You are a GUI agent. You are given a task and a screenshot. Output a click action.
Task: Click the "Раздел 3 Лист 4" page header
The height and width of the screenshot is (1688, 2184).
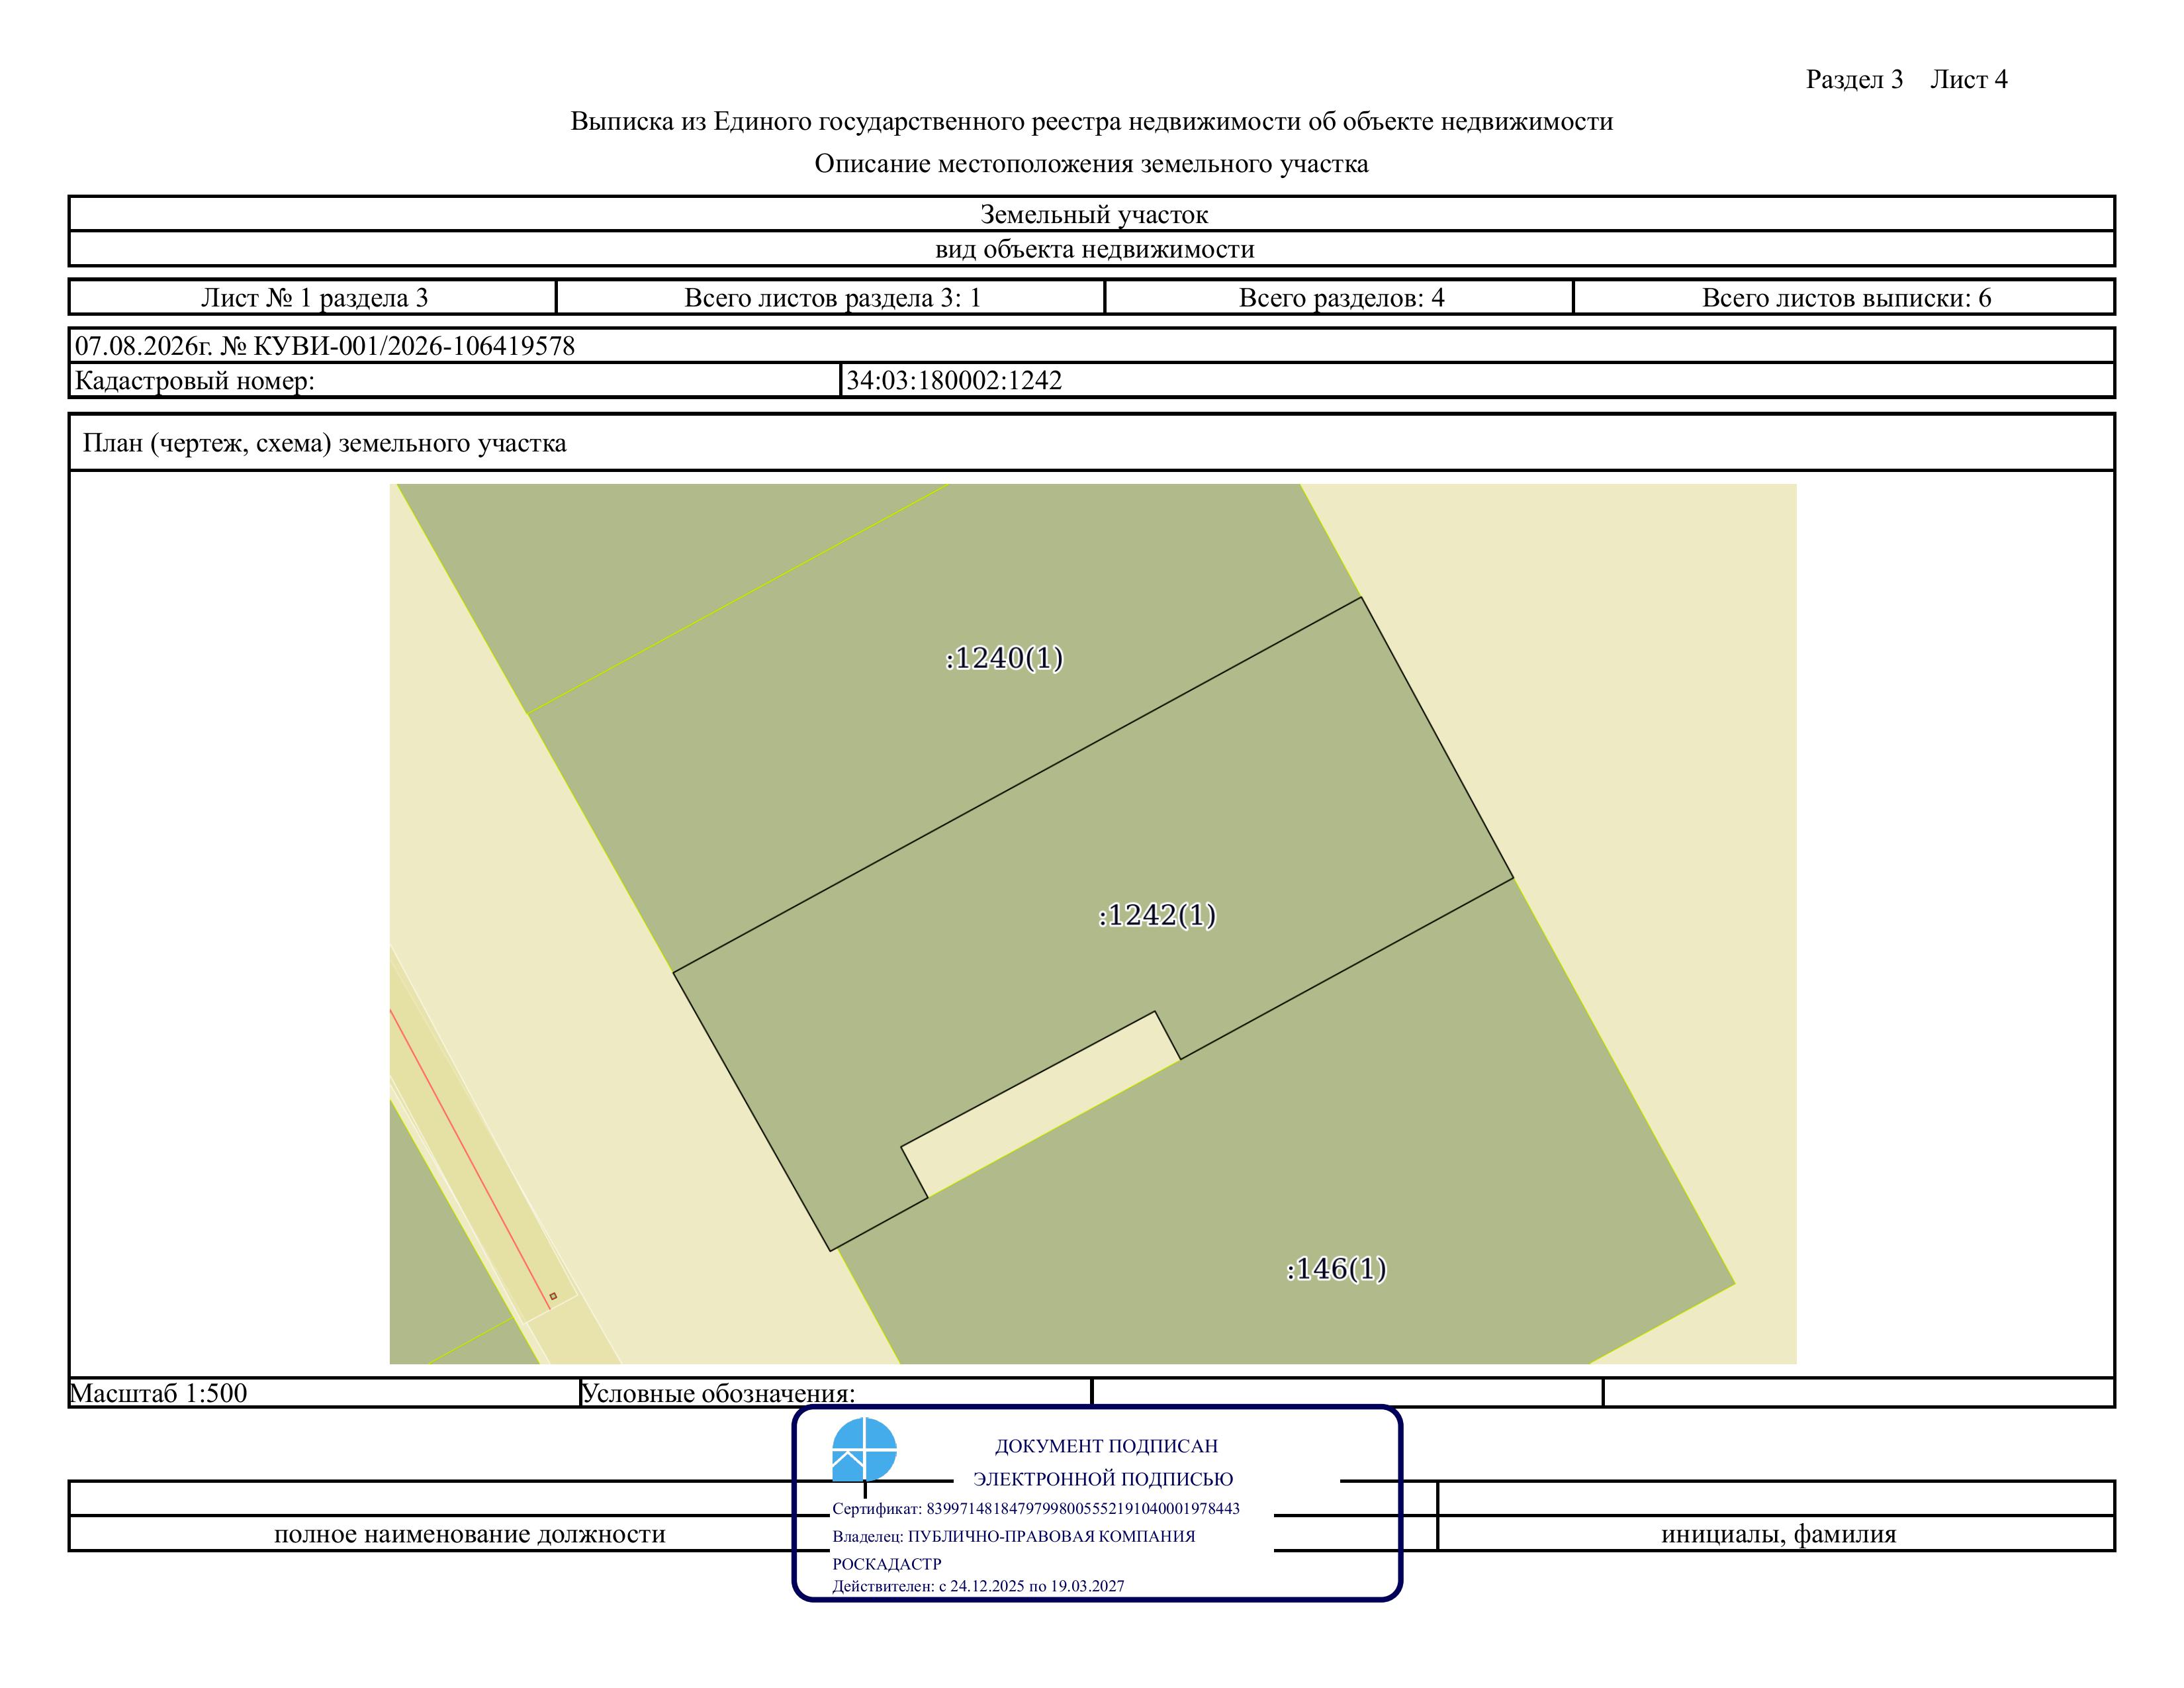click(x=1906, y=80)
